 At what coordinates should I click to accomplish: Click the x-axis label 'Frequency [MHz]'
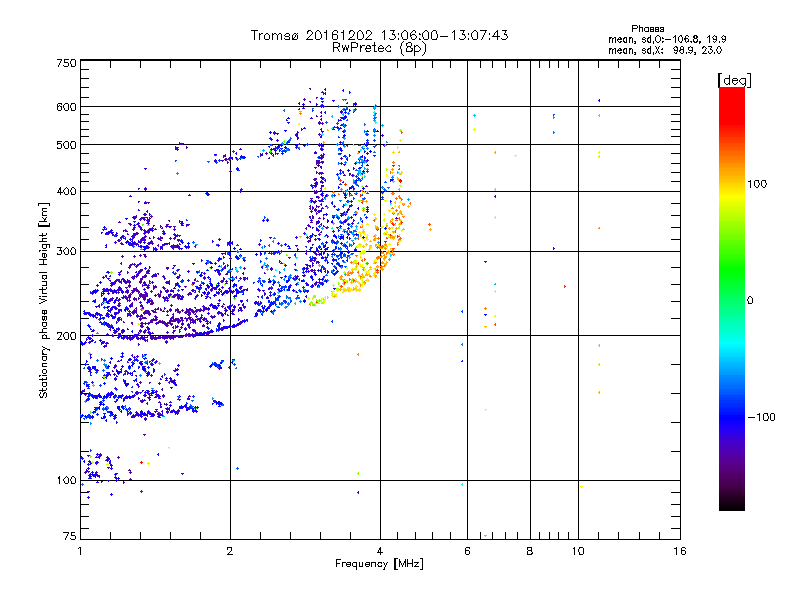(379, 564)
